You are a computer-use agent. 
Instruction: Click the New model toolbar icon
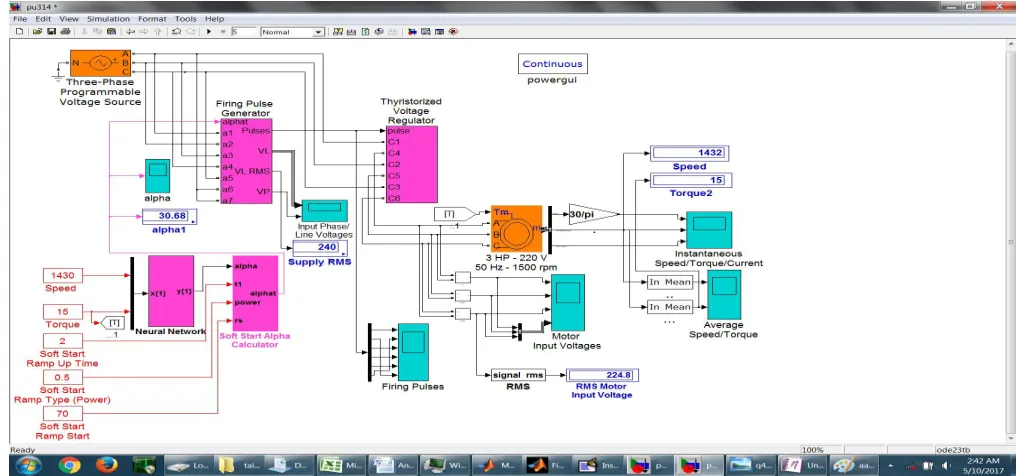pos(19,32)
